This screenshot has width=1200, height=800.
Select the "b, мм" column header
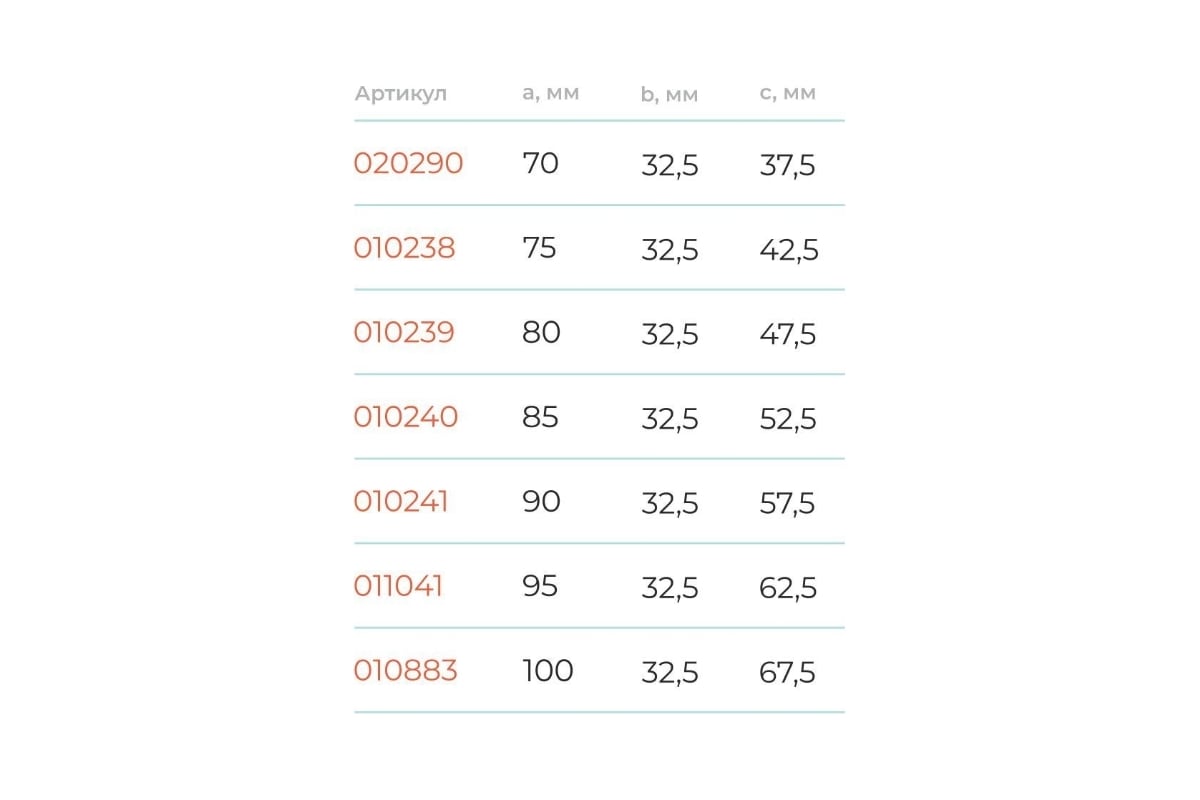(x=669, y=94)
